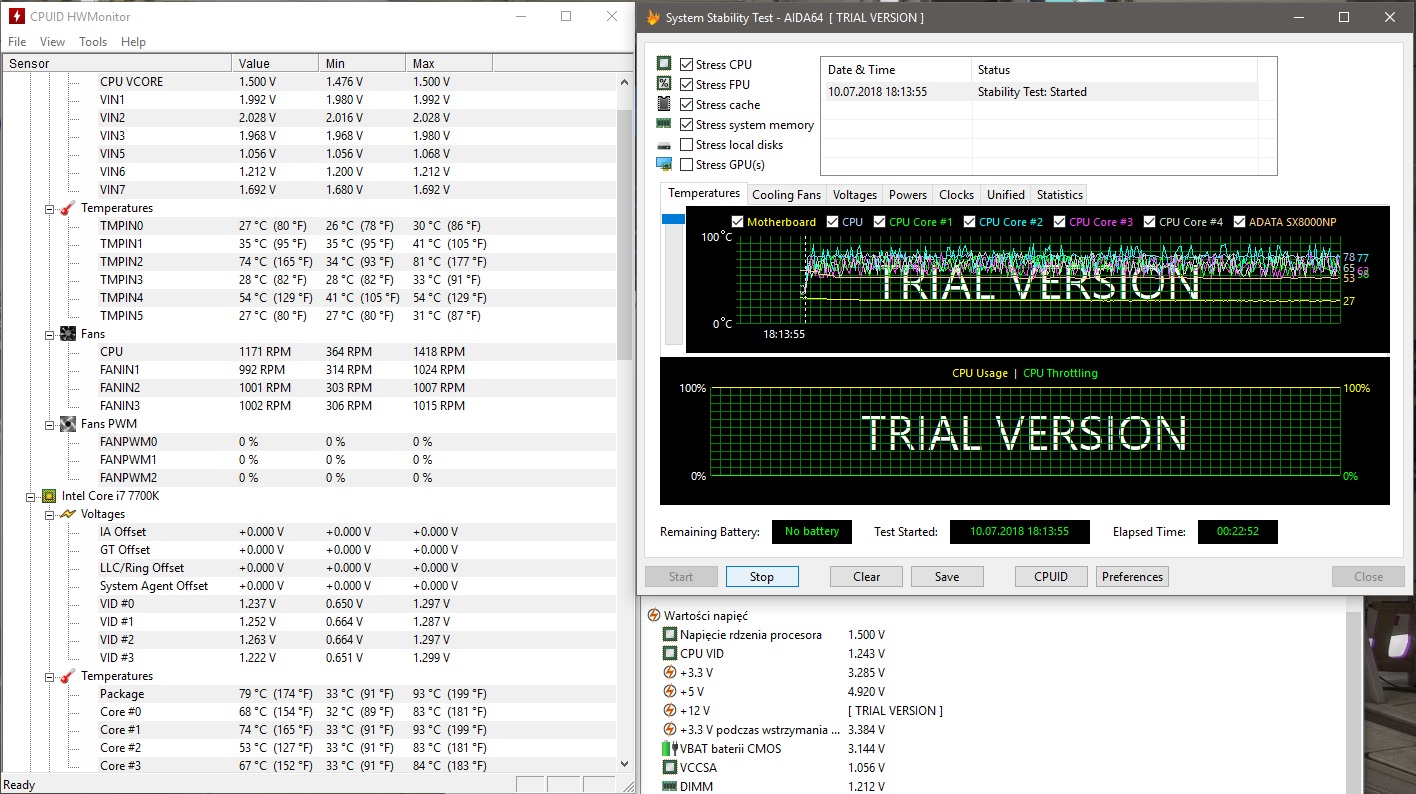Click the Stress GPU(s) monitor icon
Image resolution: width=1416 pixels, height=794 pixels.
coord(664,164)
